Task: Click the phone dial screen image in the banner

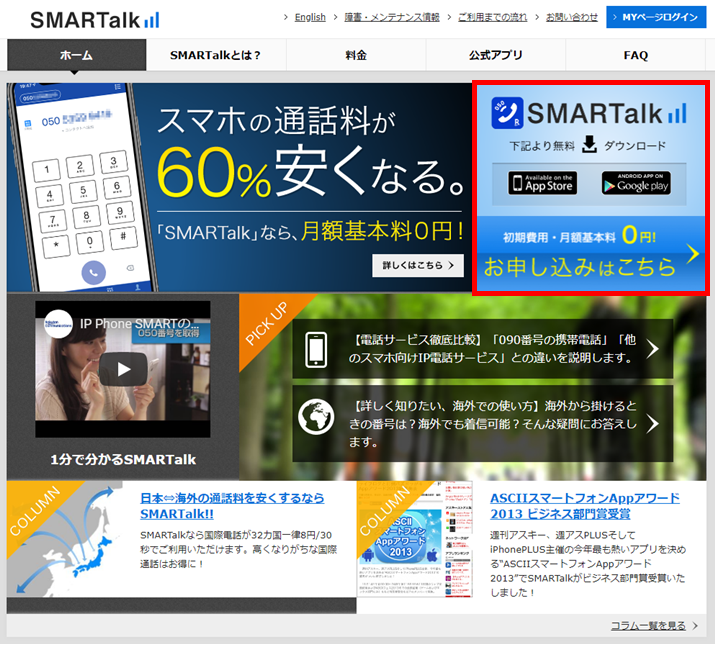Action: 84,187
